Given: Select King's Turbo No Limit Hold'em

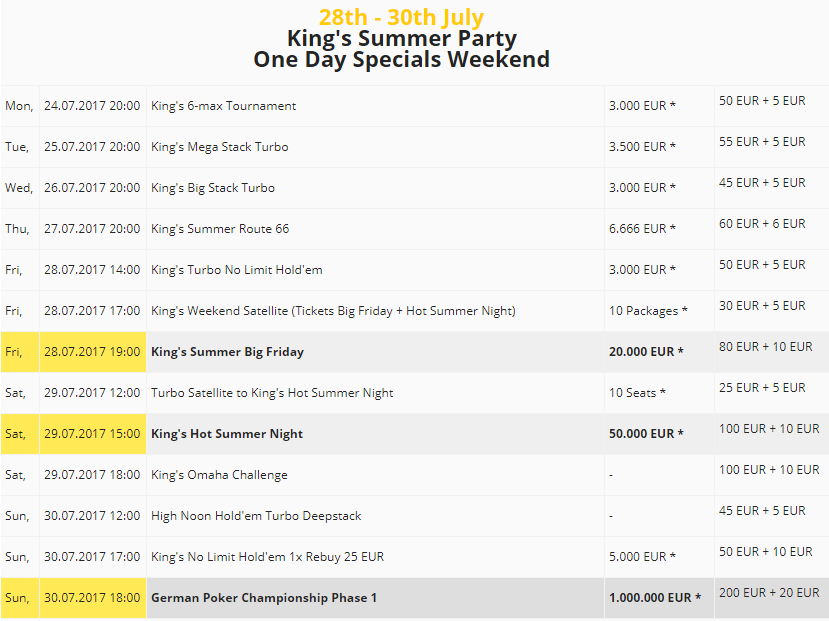Looking at the screenshot, I should (x=236, y=270).
